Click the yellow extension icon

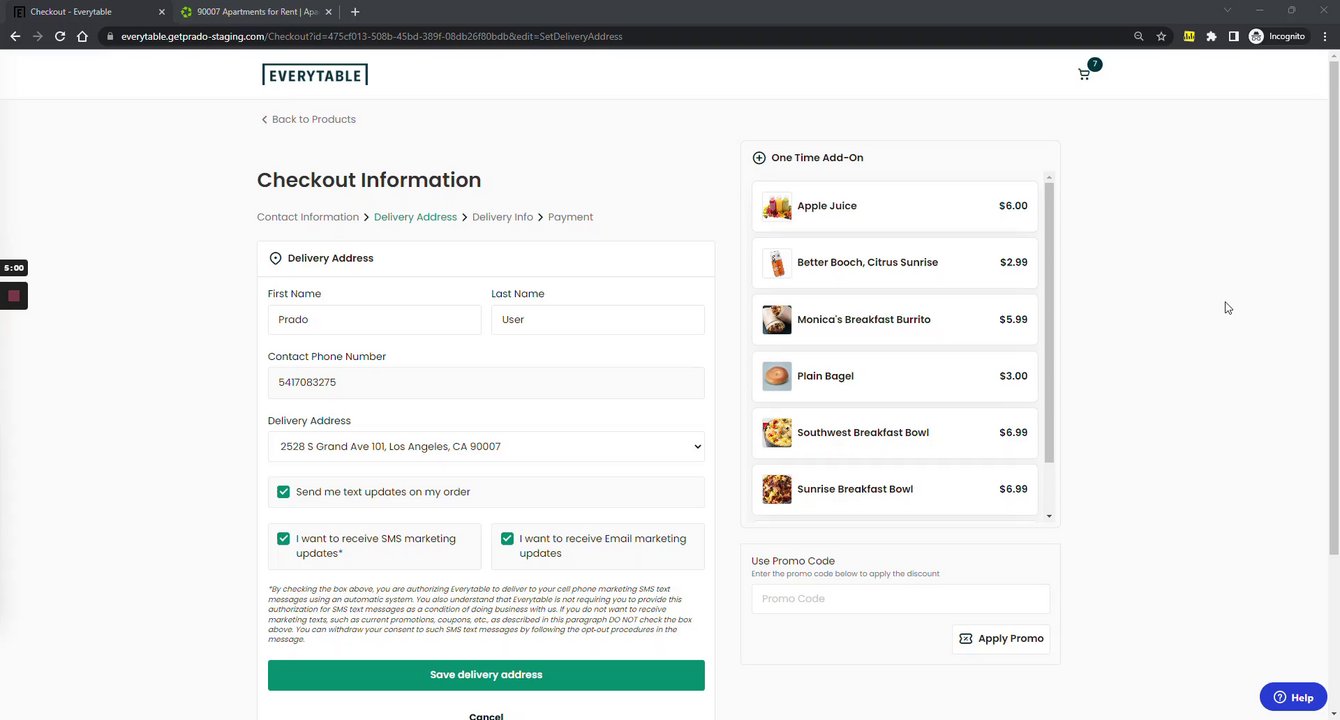click(x=1189, y=36)
